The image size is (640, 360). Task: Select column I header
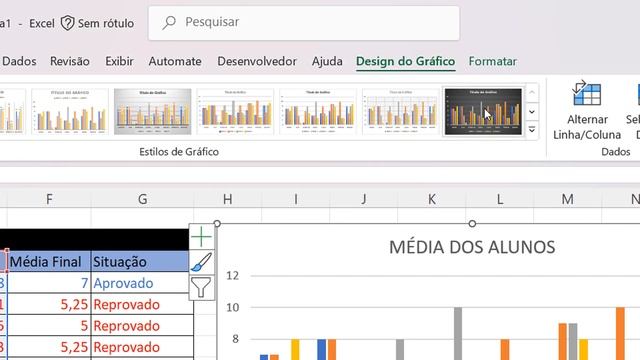(296, 199)
